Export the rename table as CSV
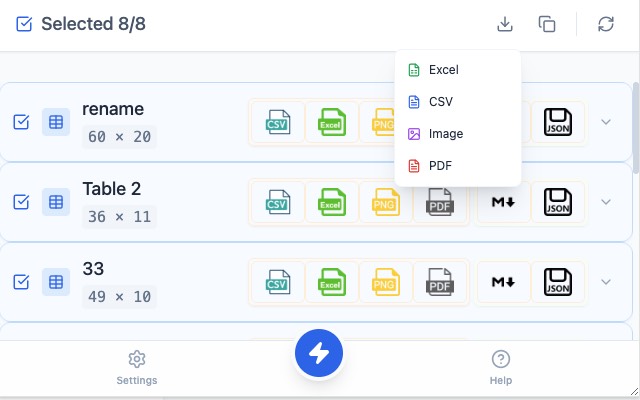The height and width of the screenshot is (400, 640). 276,122
